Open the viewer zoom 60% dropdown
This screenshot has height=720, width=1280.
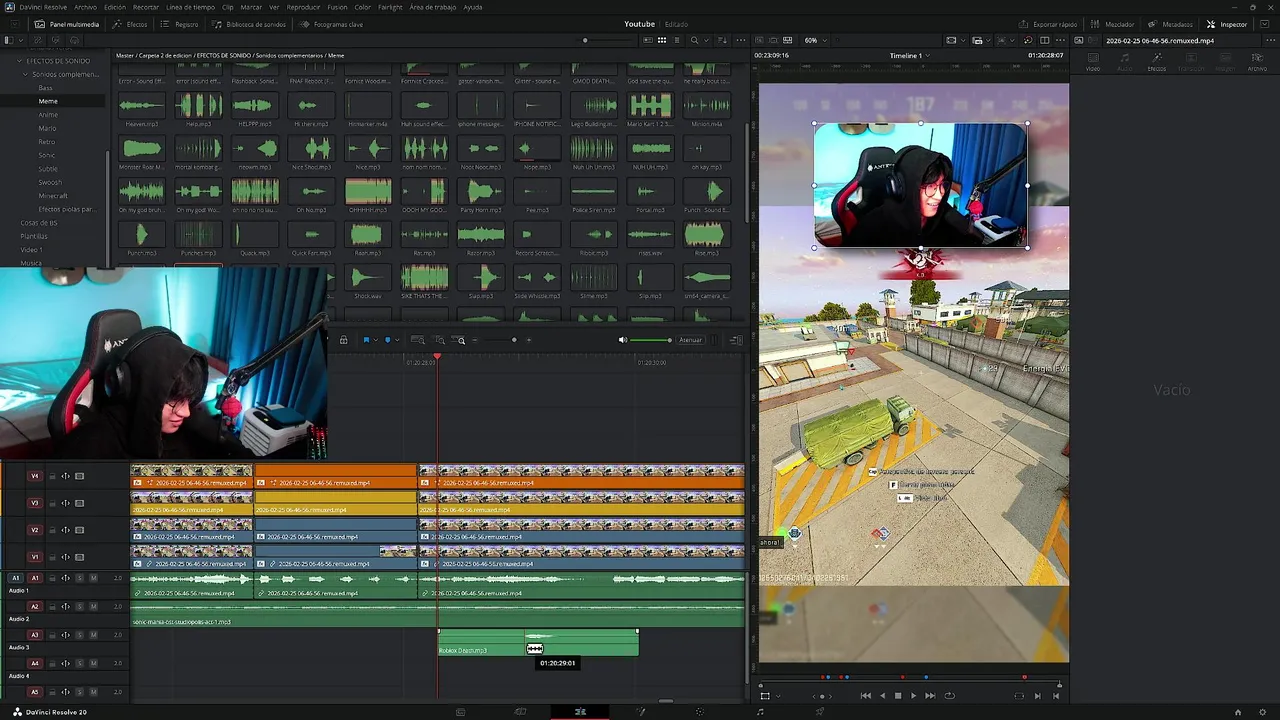coord(814,40)
